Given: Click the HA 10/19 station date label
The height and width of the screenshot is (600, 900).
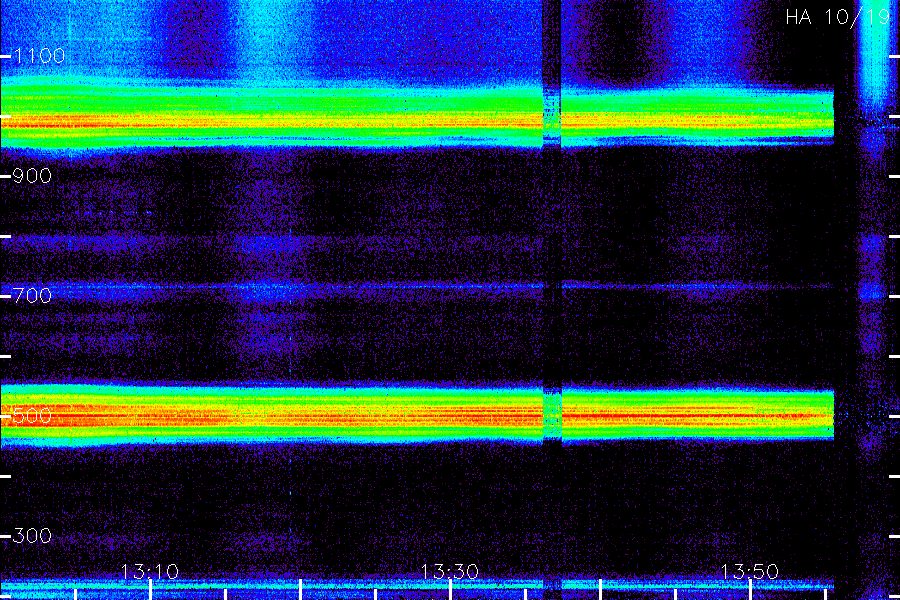Looking at the screenshot, I should [837, 17].
